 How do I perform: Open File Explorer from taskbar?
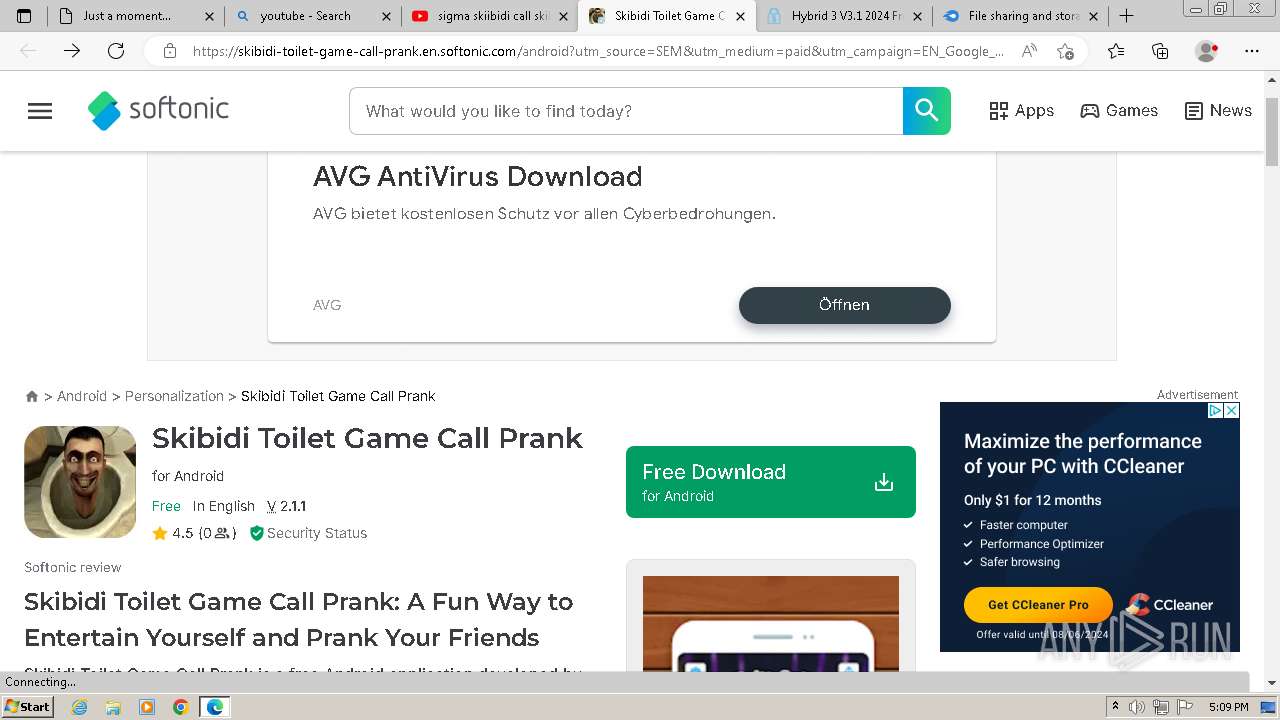click(x=113, y=707)
